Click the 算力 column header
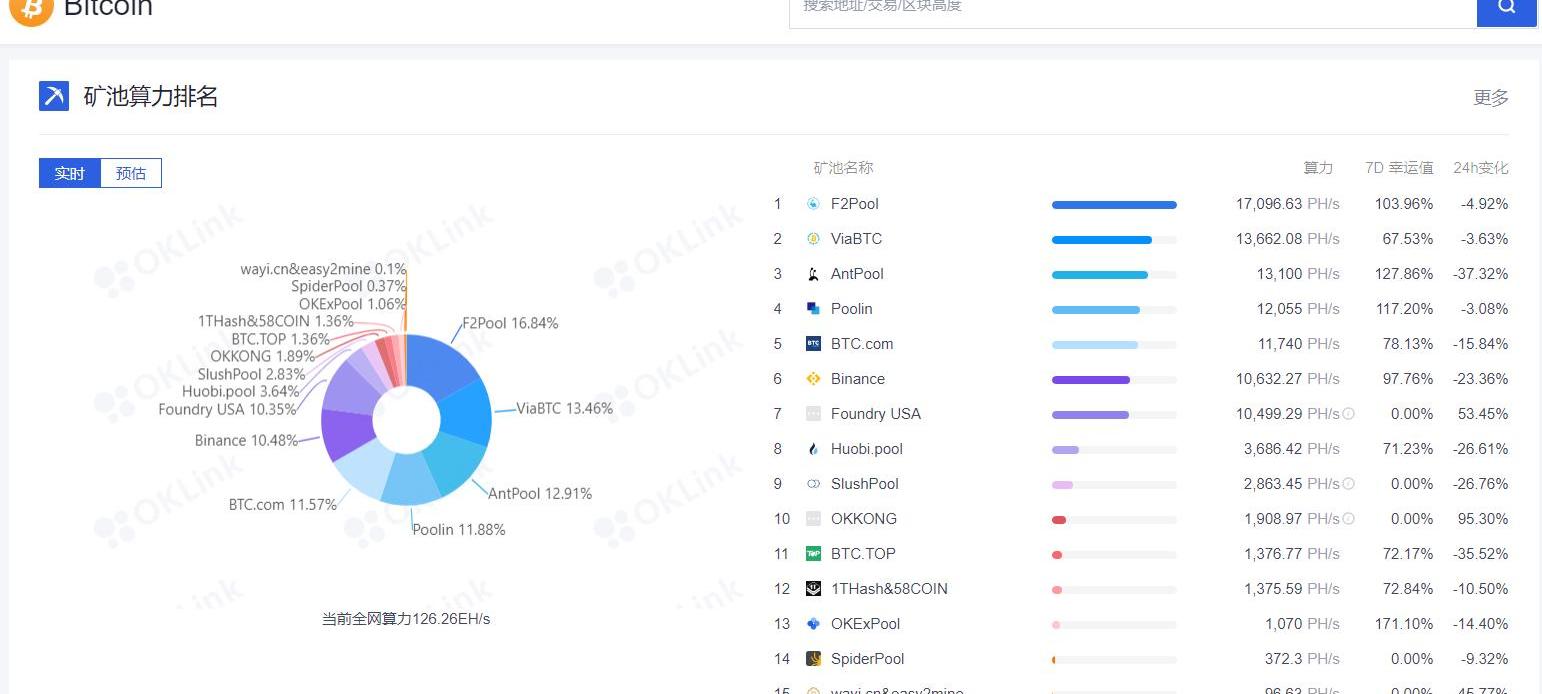 [1318, 168]
